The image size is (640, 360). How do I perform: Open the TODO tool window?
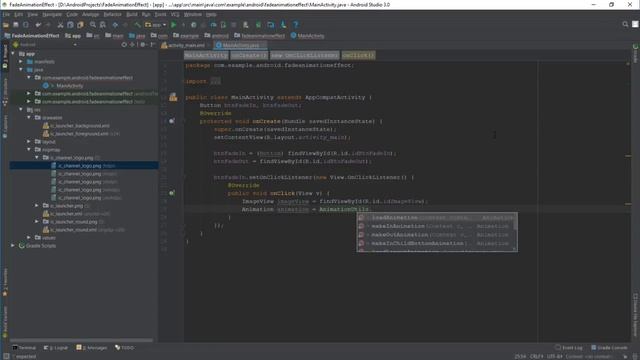click(124, 348)
